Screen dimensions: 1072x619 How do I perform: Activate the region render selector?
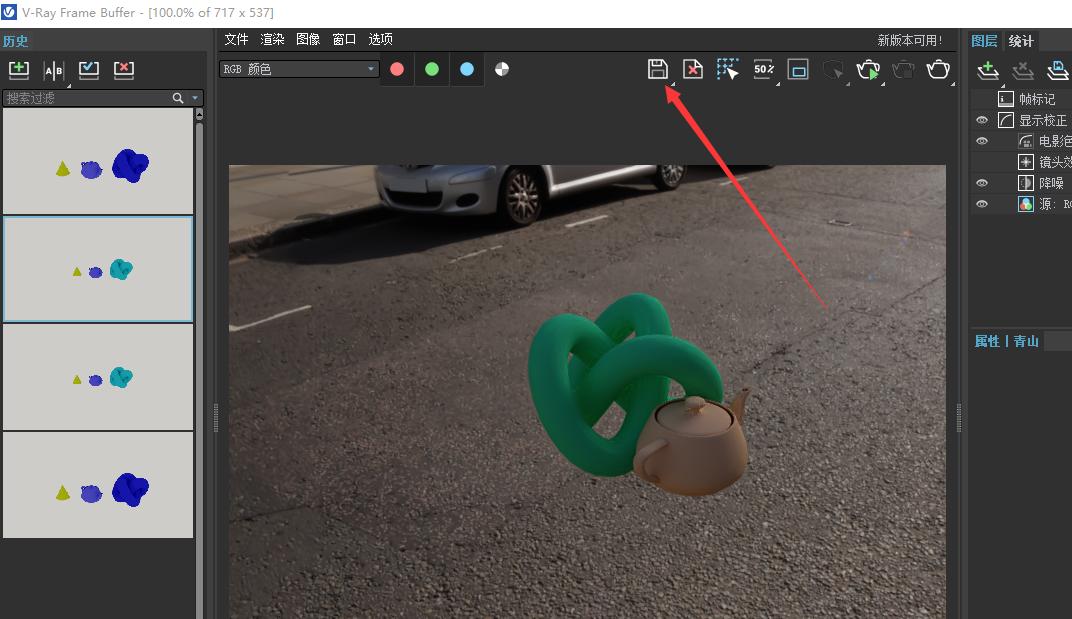(728, 69)
